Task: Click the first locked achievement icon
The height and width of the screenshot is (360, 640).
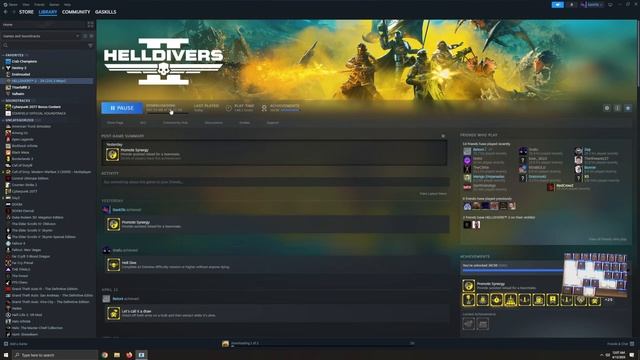Action: (469, 324)
